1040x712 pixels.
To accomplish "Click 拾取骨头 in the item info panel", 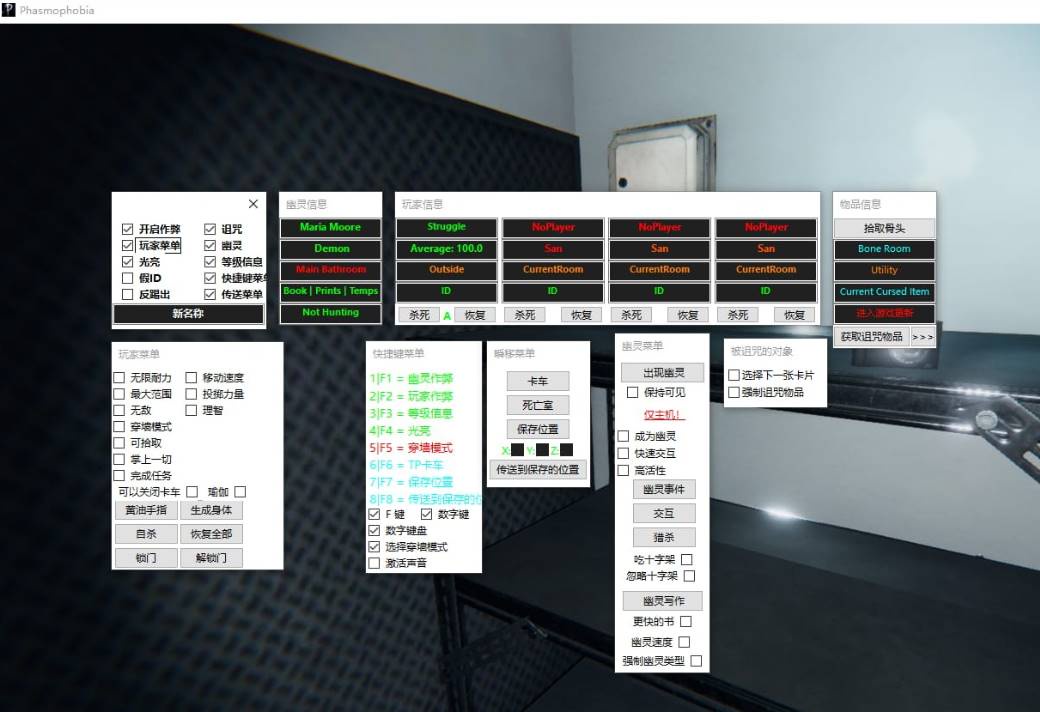I will click(883, 227).
